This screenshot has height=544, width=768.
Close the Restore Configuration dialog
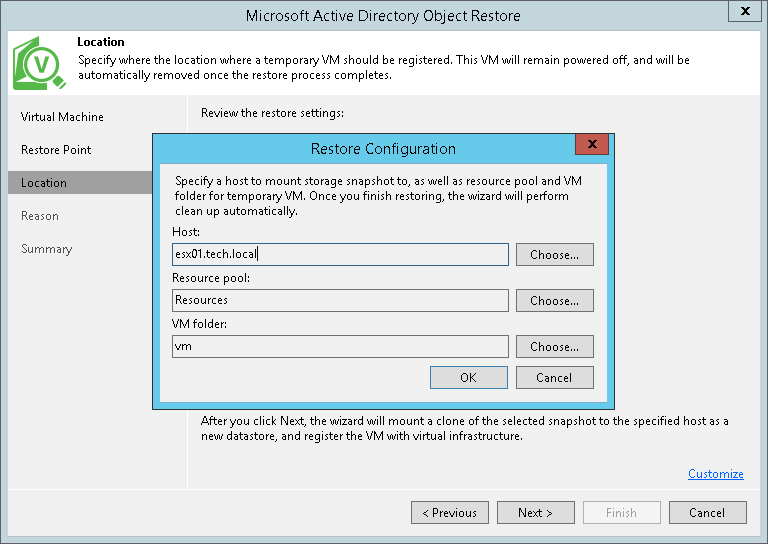[x=592, y=147]
